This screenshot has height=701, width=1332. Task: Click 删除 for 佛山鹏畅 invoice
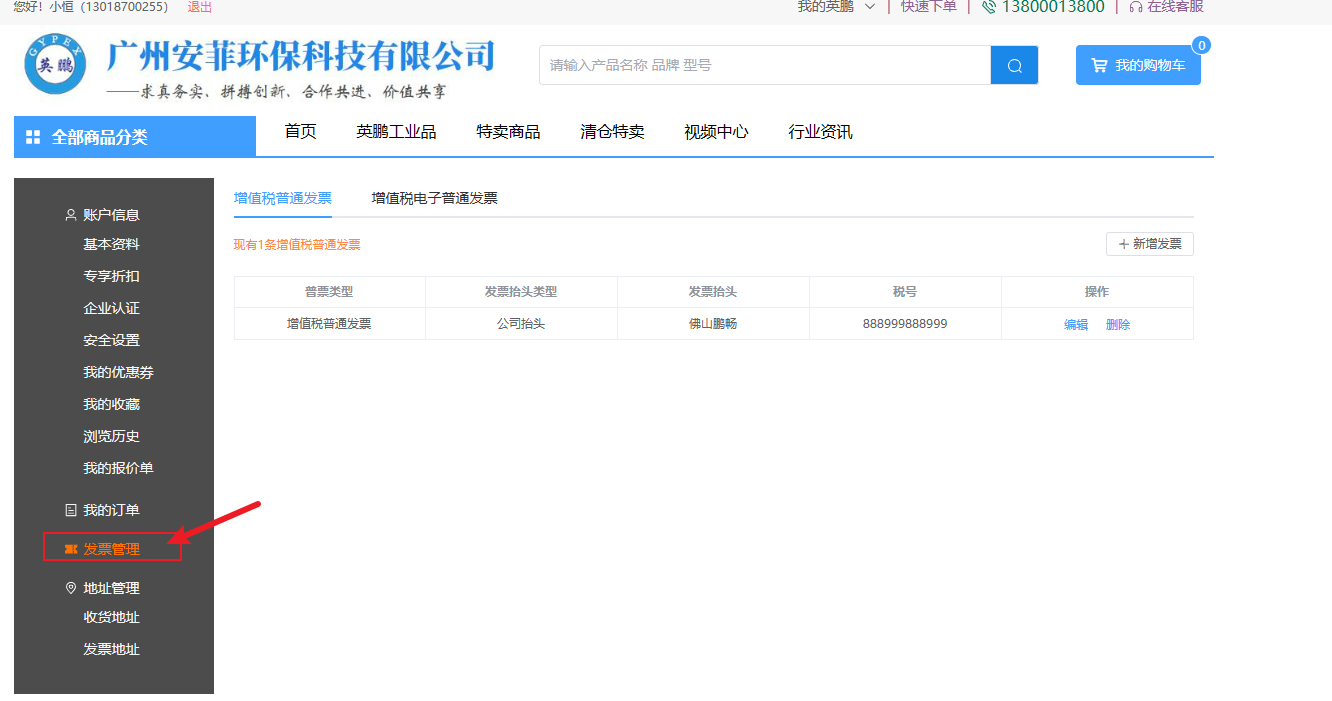tap(1118, 324)
